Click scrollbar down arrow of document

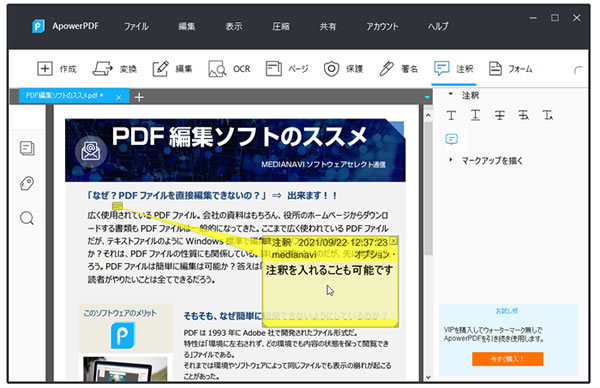tap(428, 377)
